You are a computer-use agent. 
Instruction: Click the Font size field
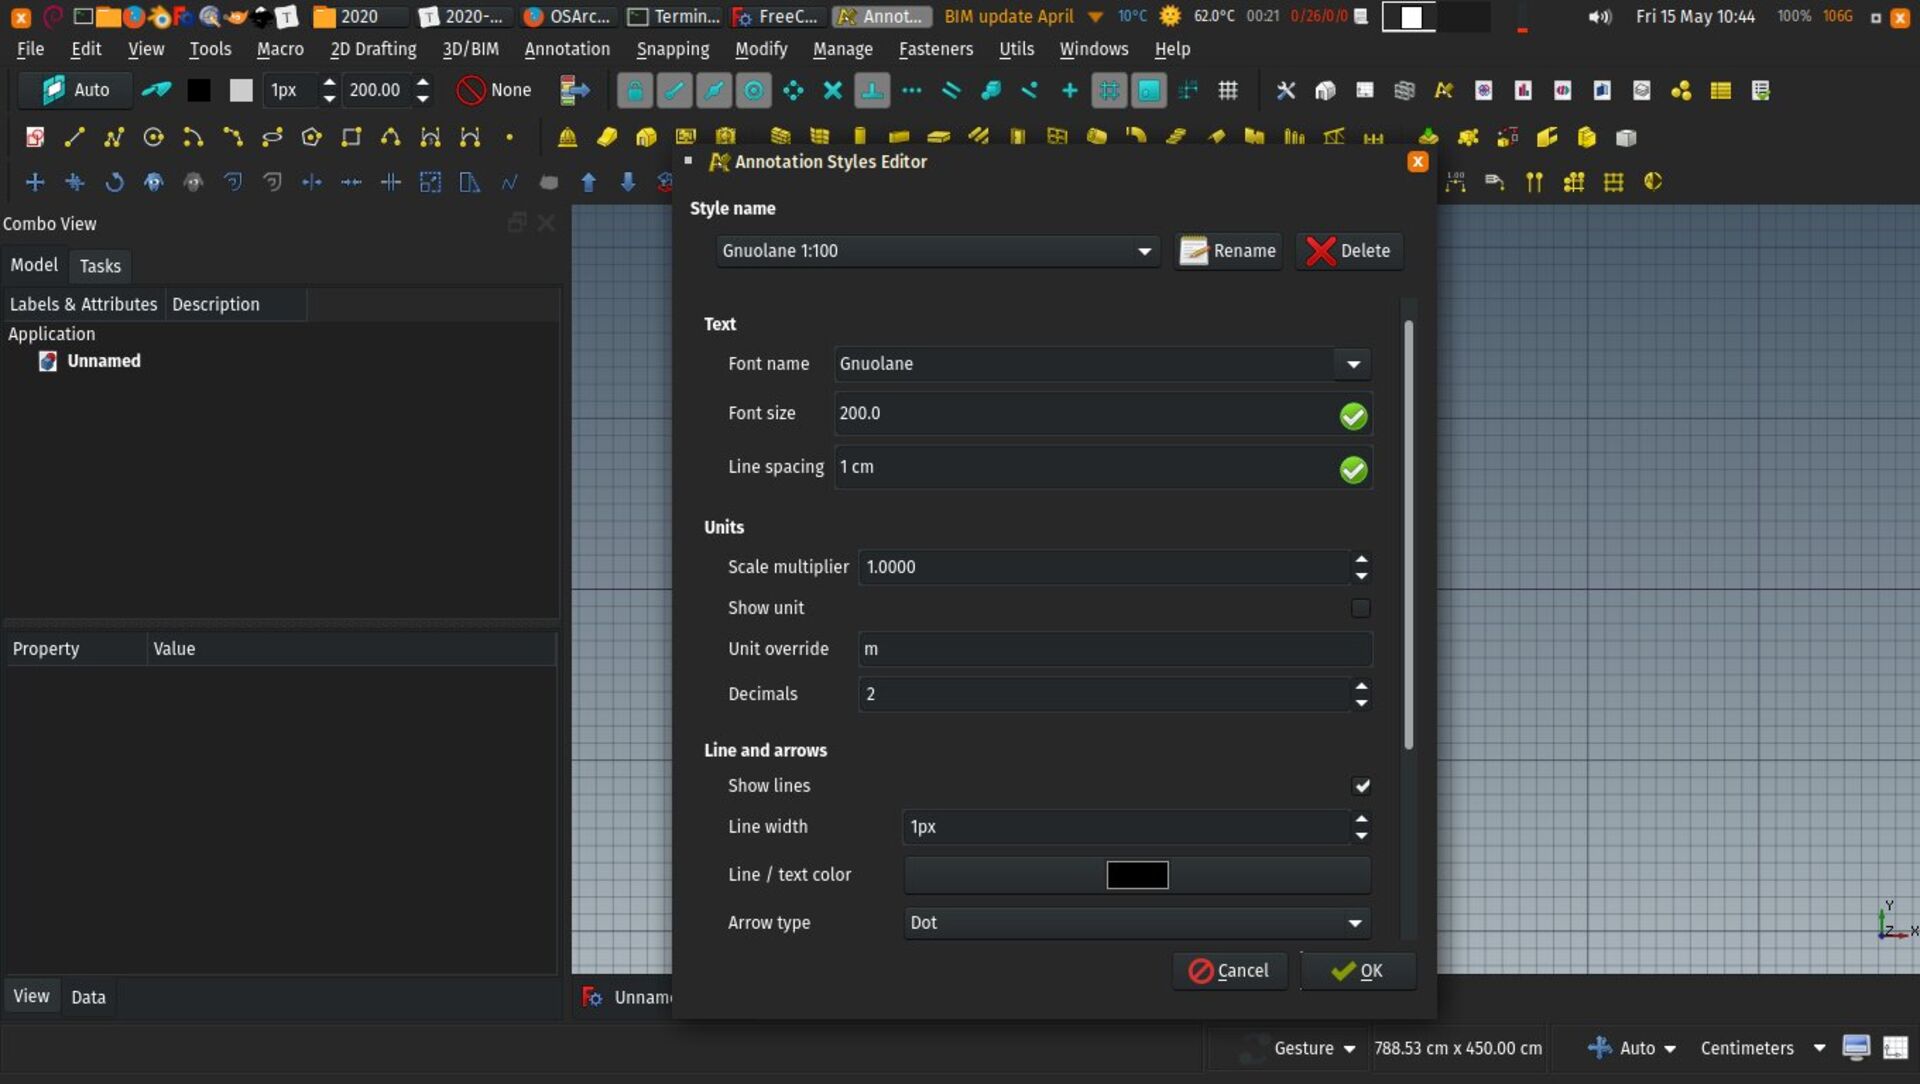(1102, 414)
